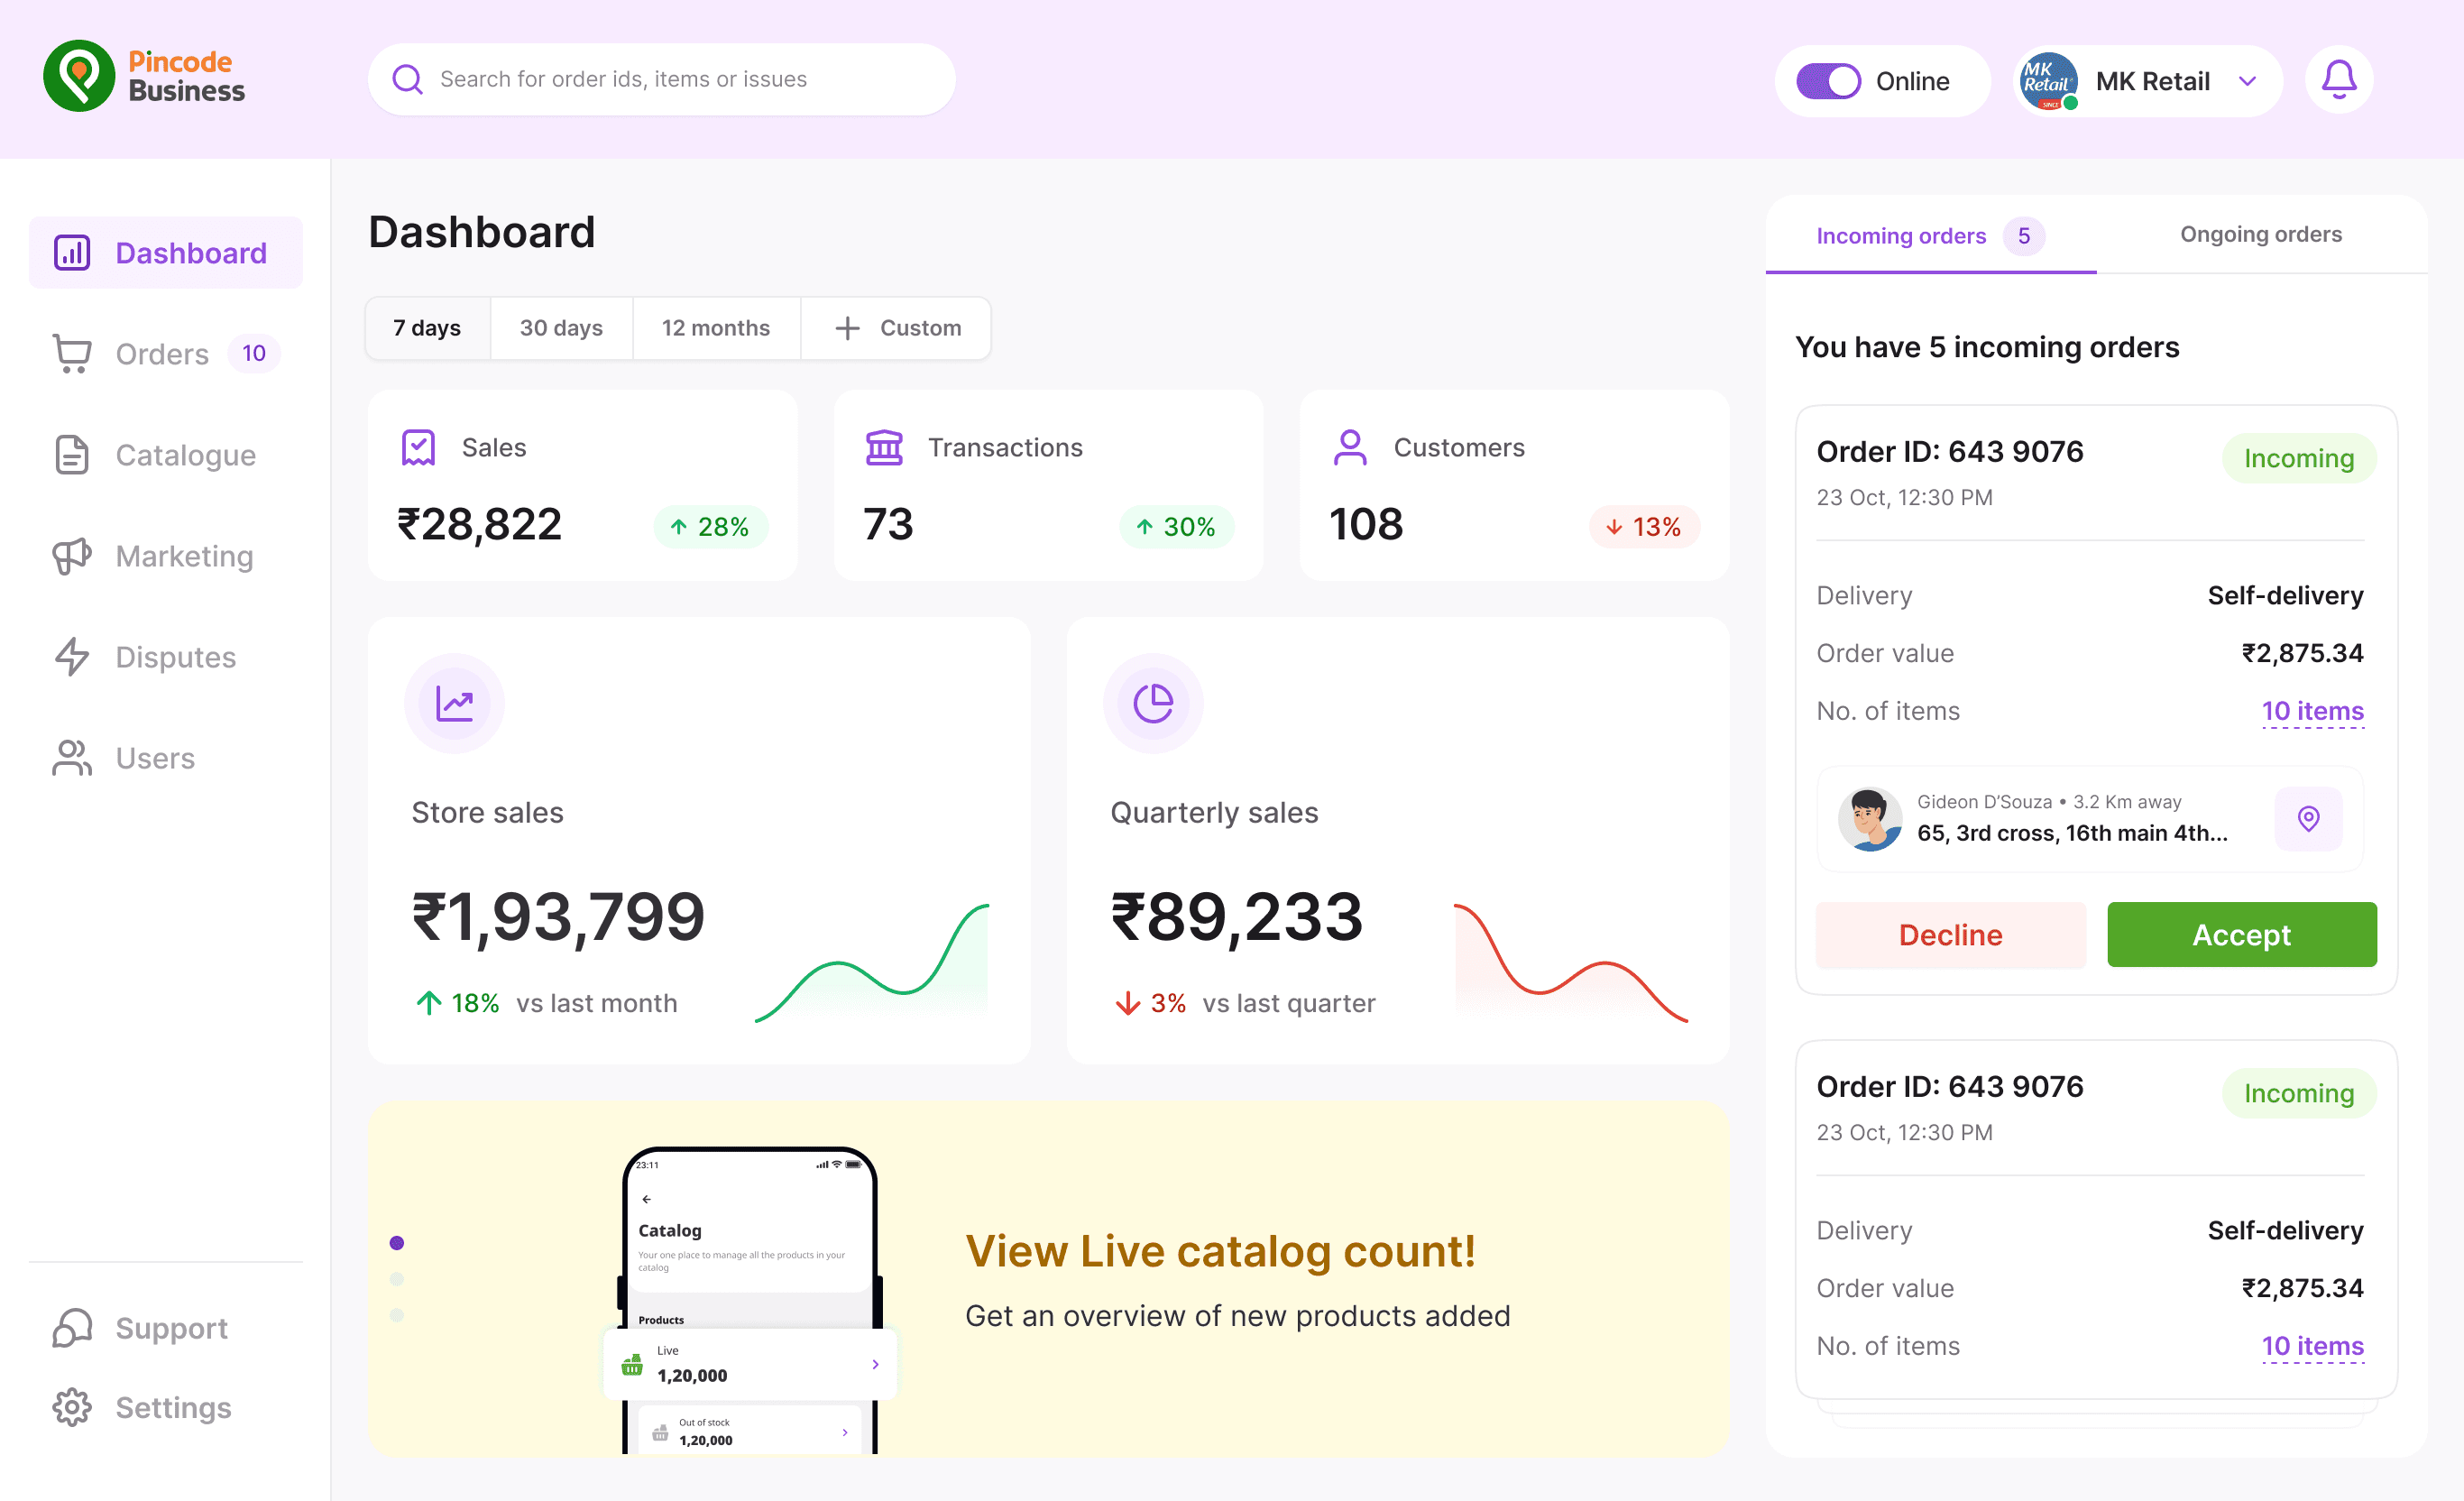Click the Live catalog chevron in phone mockup
Screen dimensions: 2464x1501
(875, 1364)
